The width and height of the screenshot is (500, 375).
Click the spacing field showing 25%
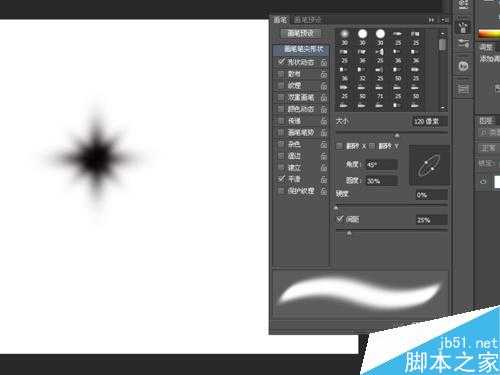tap(431, 220)
